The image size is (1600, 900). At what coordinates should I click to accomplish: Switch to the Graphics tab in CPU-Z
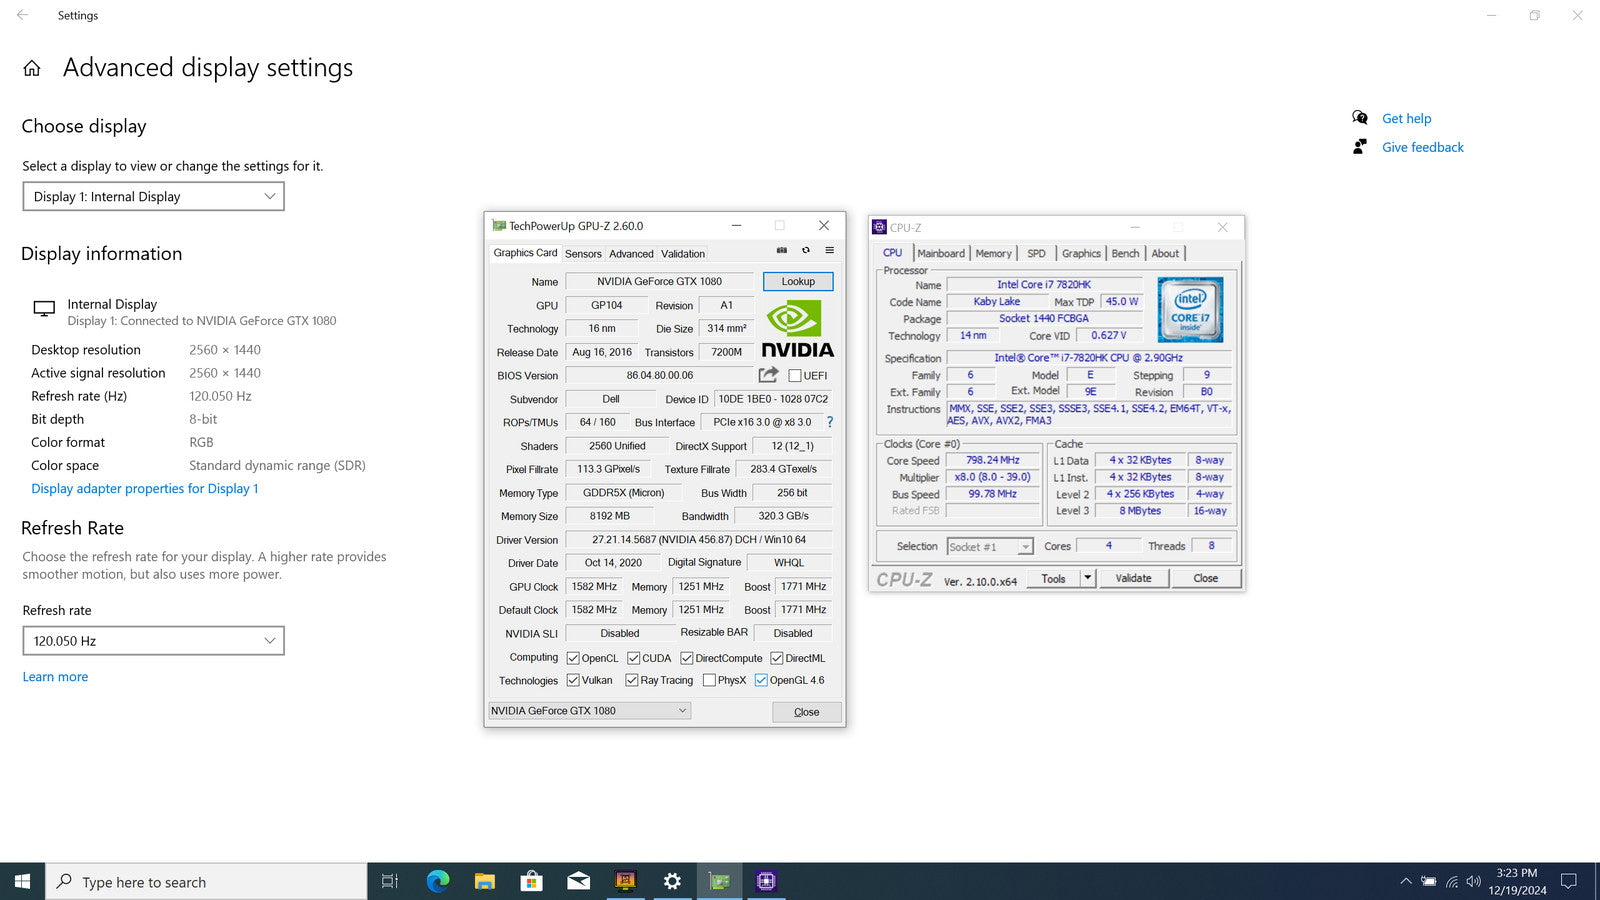pyautogui.click(x=1081, y=254)
